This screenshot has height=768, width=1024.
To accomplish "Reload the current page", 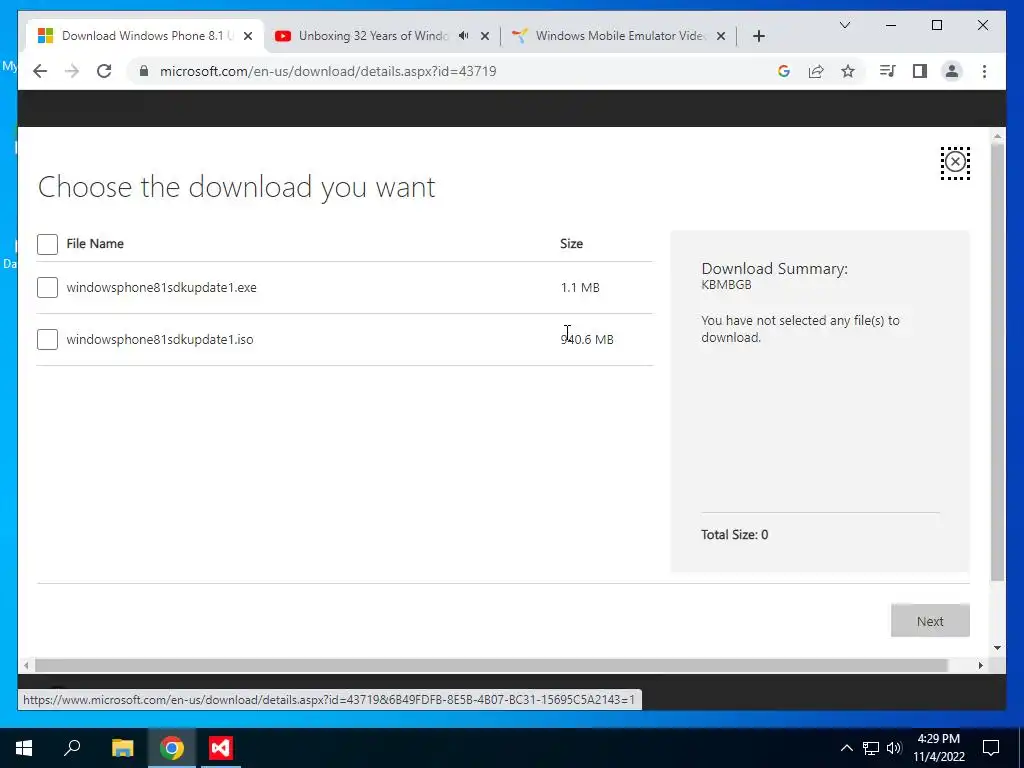I will [104, 71].
